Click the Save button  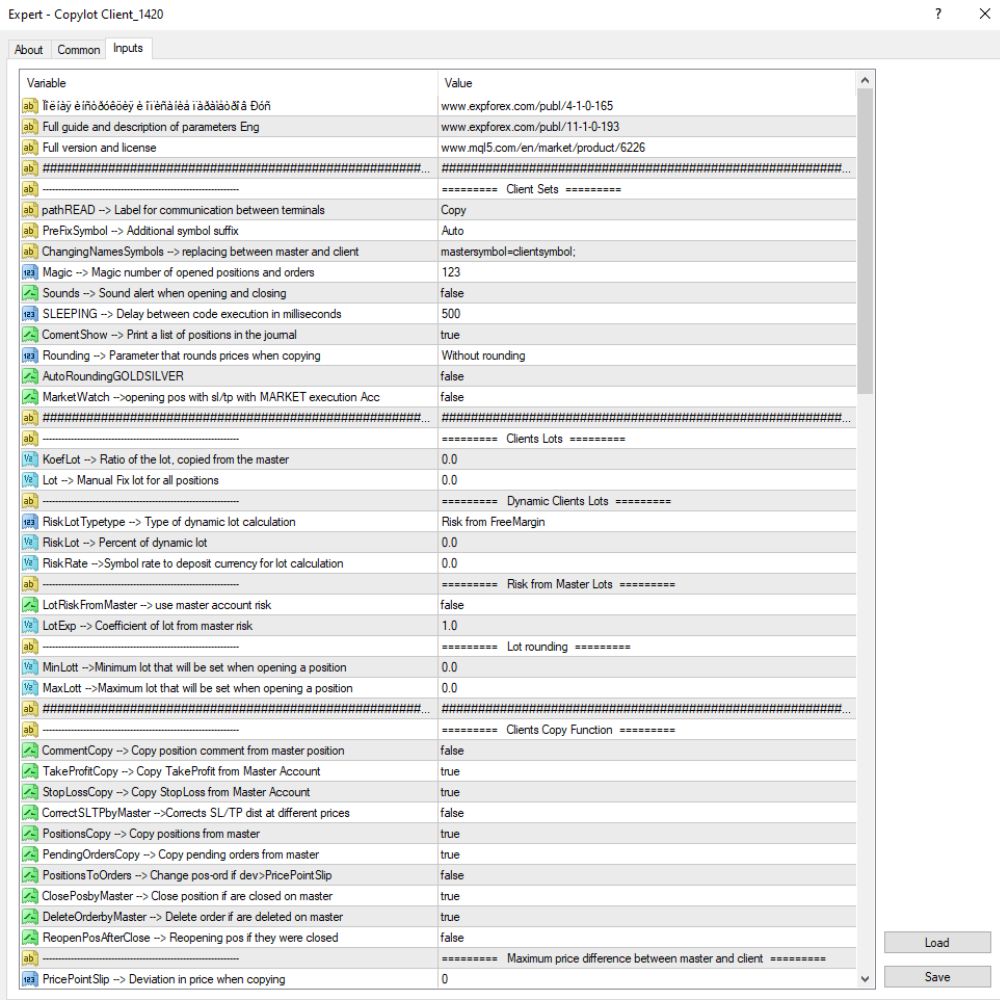[937, 976]
